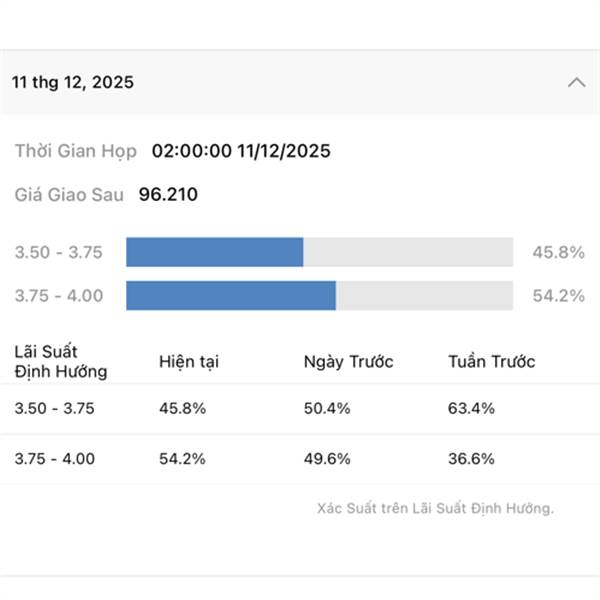Image resolution: width=600 pixels, height=600 pixels.
Task: Click the Thời Gian Họp label
Action: [x=77, y=152]
